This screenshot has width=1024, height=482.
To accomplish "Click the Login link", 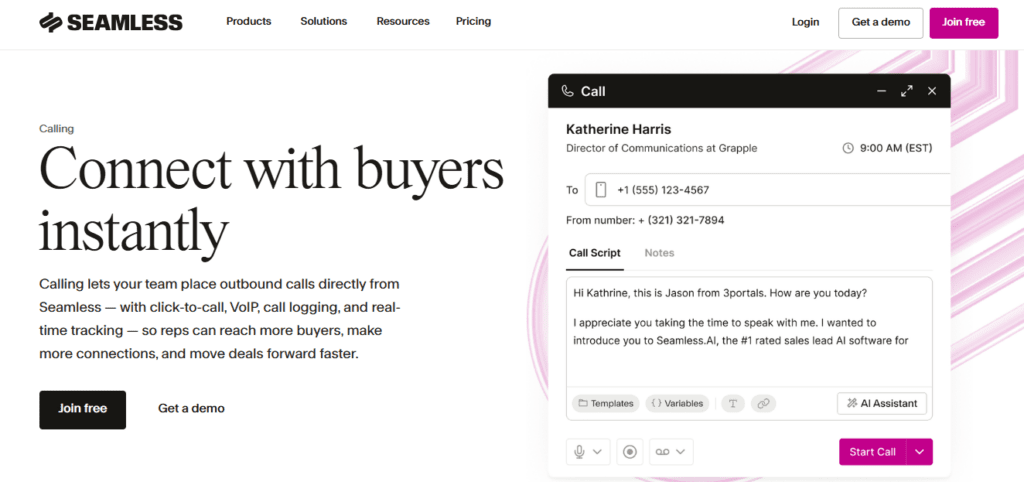I will click(805, 22).
